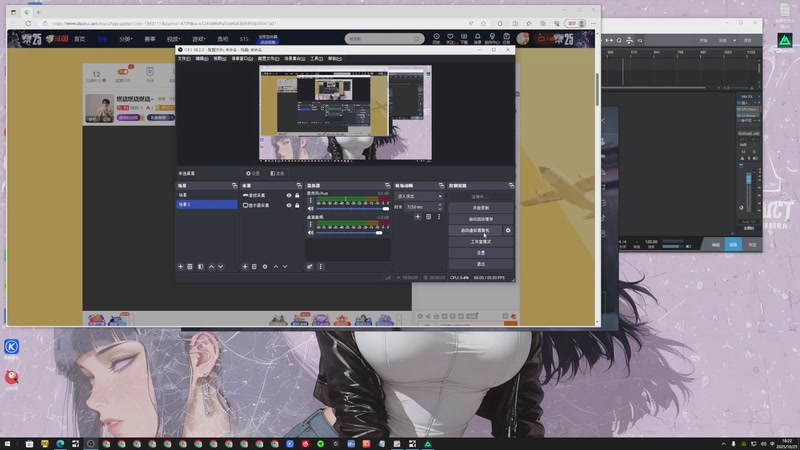Go to Douyu 首页 link
Screen dimensions: 800x450
point(80,39)
